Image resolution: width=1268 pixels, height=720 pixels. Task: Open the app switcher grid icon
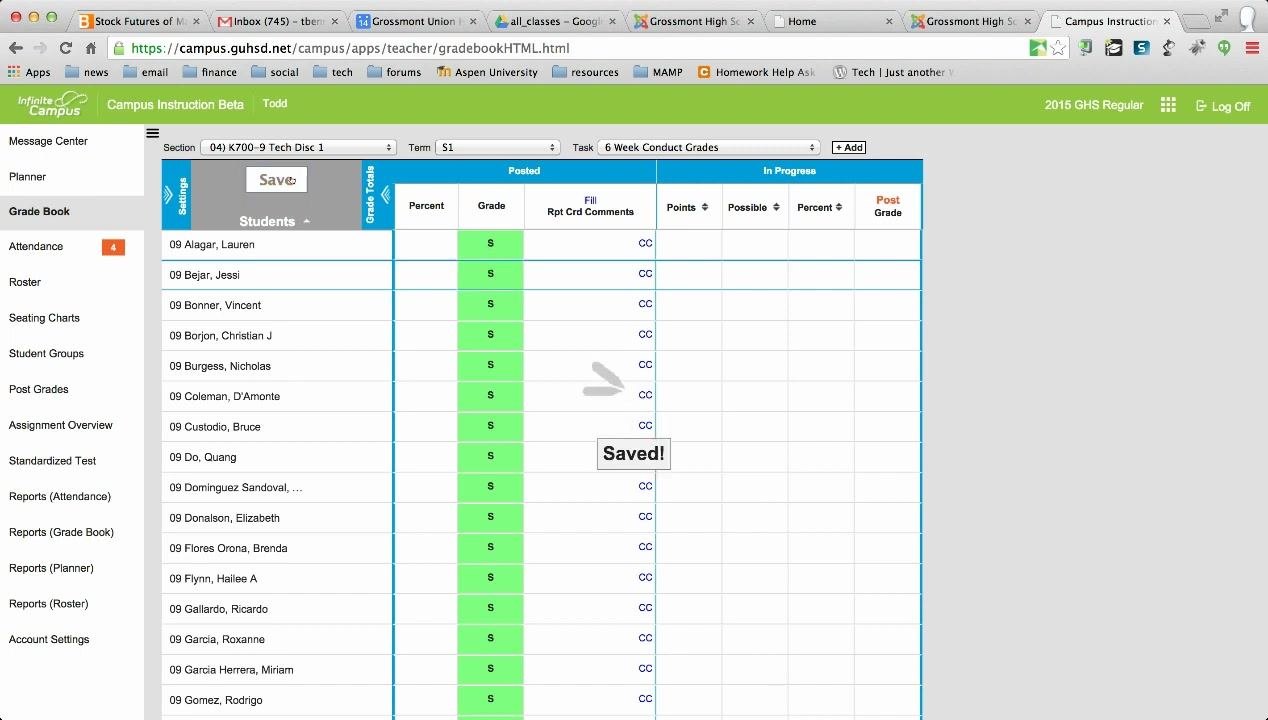1168,105
